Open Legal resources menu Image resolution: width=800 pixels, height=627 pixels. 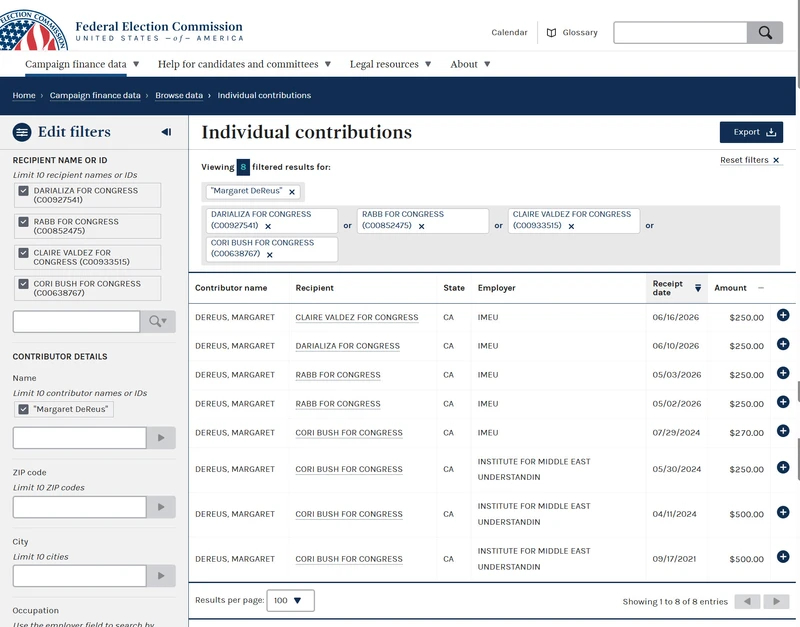point(390,64)
